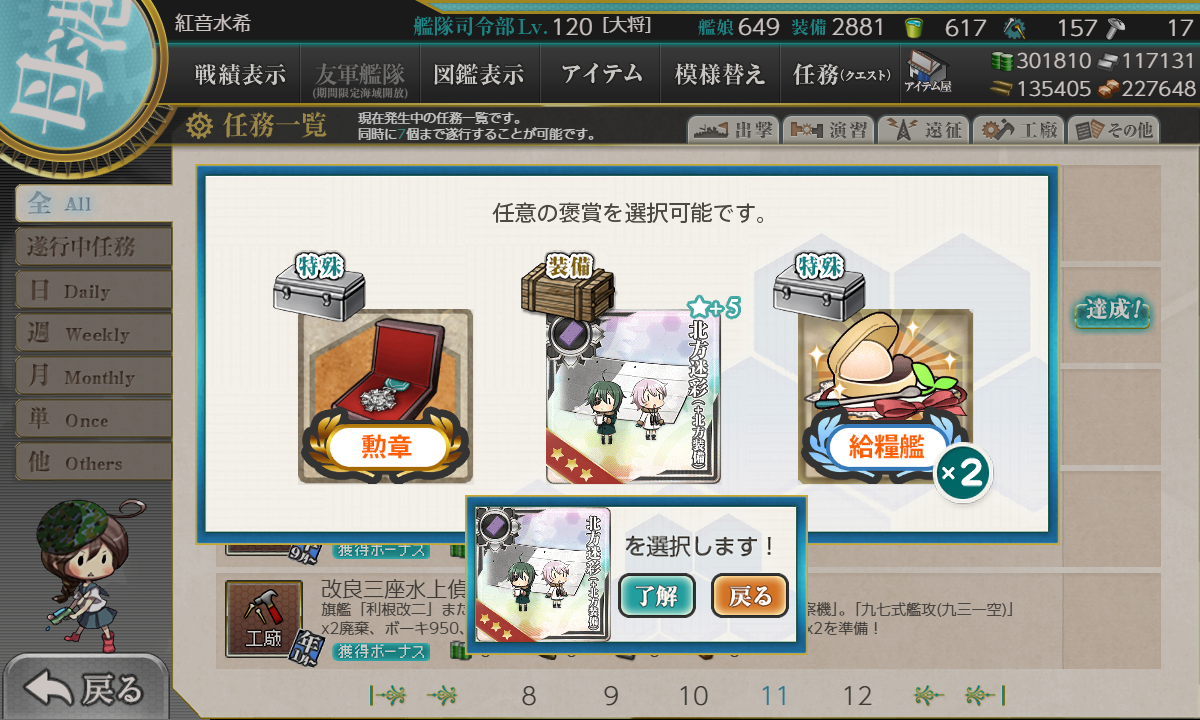Filter quests by その他 tab
1200x720 pixels.
[x=1112, y=130]
